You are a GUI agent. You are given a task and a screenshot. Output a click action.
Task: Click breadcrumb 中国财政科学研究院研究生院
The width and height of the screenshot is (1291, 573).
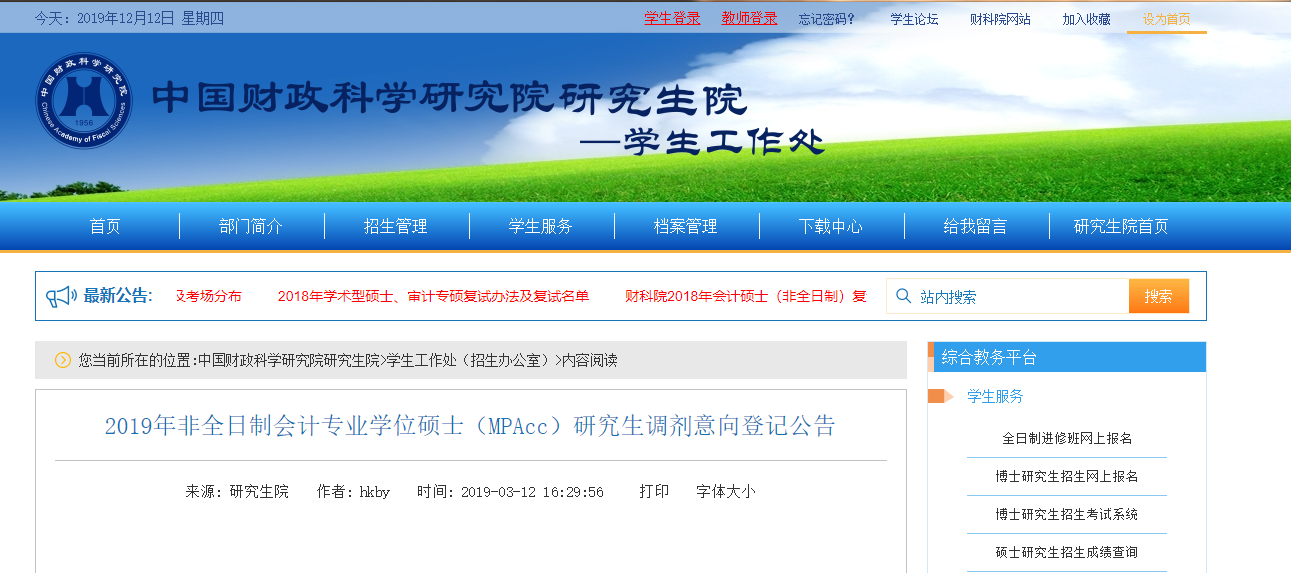pyautogui.click(x=289, y=360)
